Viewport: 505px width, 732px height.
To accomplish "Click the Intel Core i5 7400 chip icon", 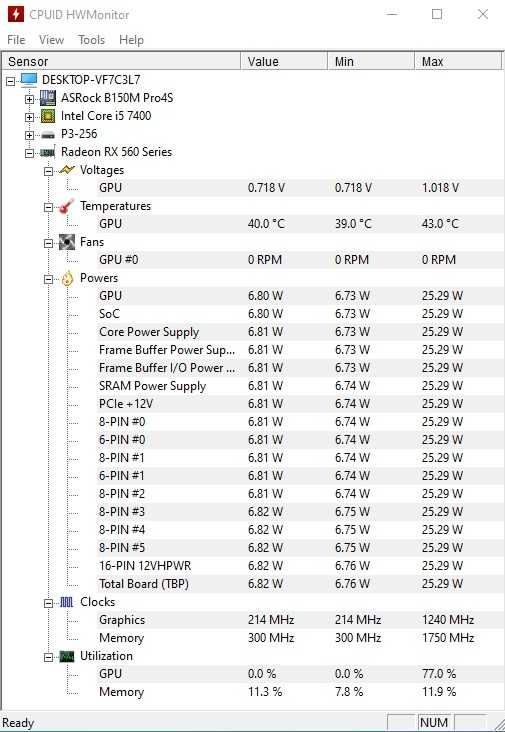I will pyautogui.click(x=48, y=116).
